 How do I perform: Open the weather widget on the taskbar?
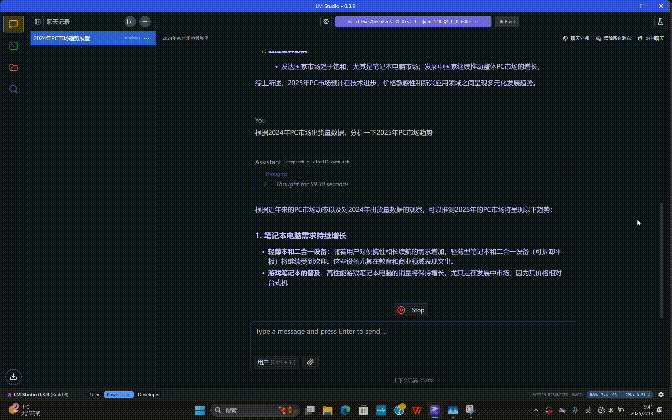click(26, 410)
